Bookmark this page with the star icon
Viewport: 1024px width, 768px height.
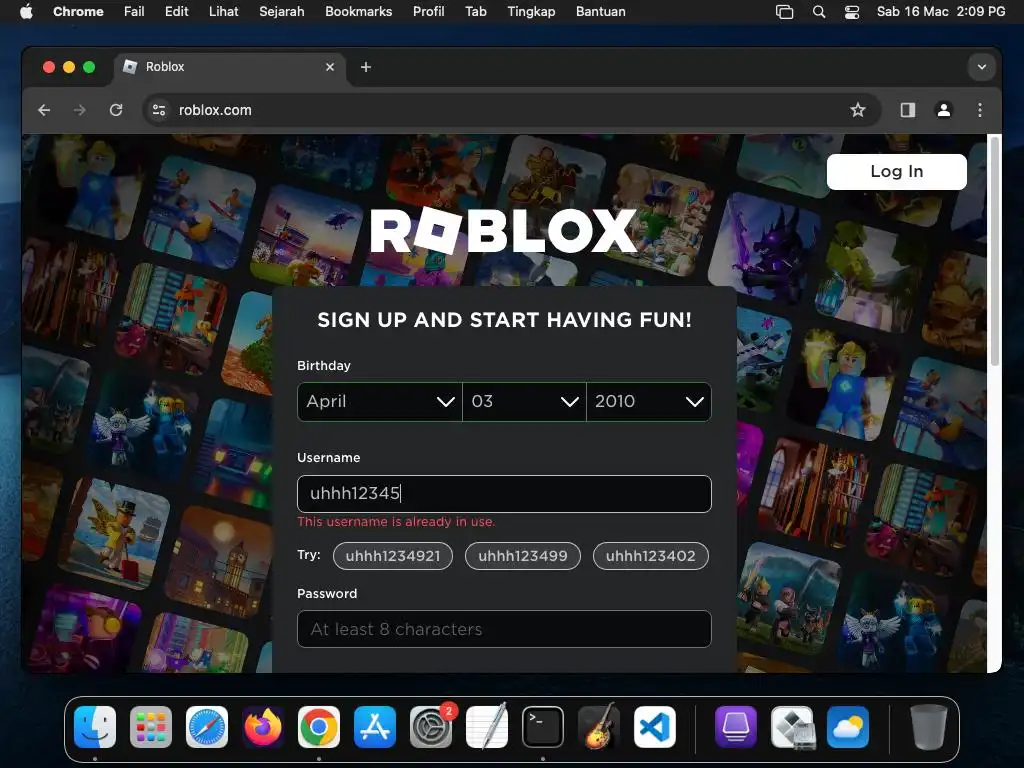[x=857, y=110]
